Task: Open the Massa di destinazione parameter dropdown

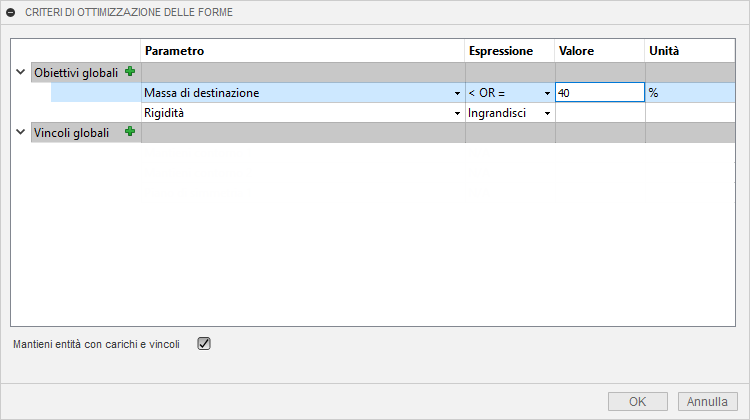Action: pos(457,93)
